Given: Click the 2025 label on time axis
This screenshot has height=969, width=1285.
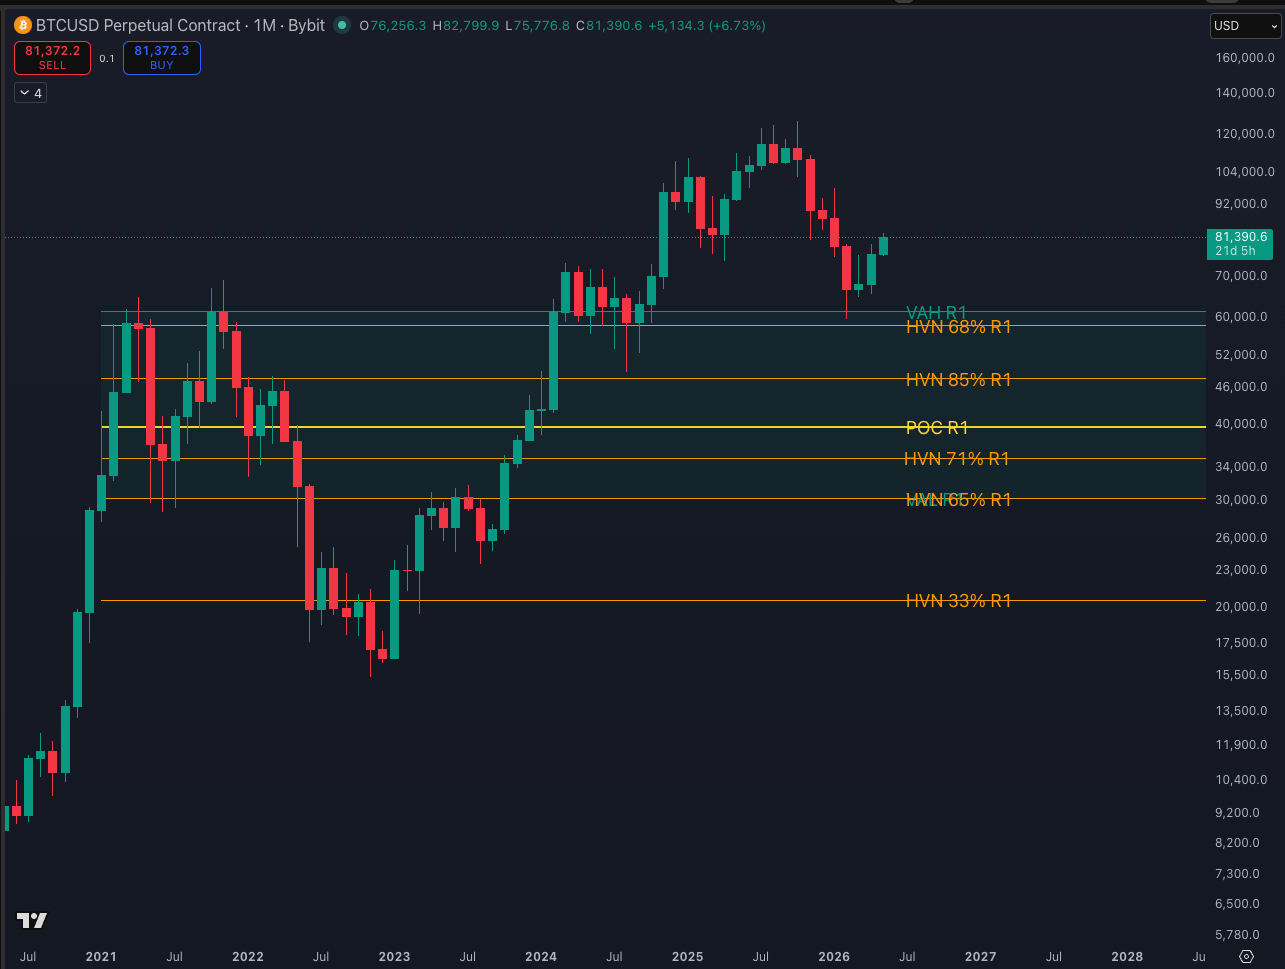Looking at the screenshot, I should pos(687,957).
